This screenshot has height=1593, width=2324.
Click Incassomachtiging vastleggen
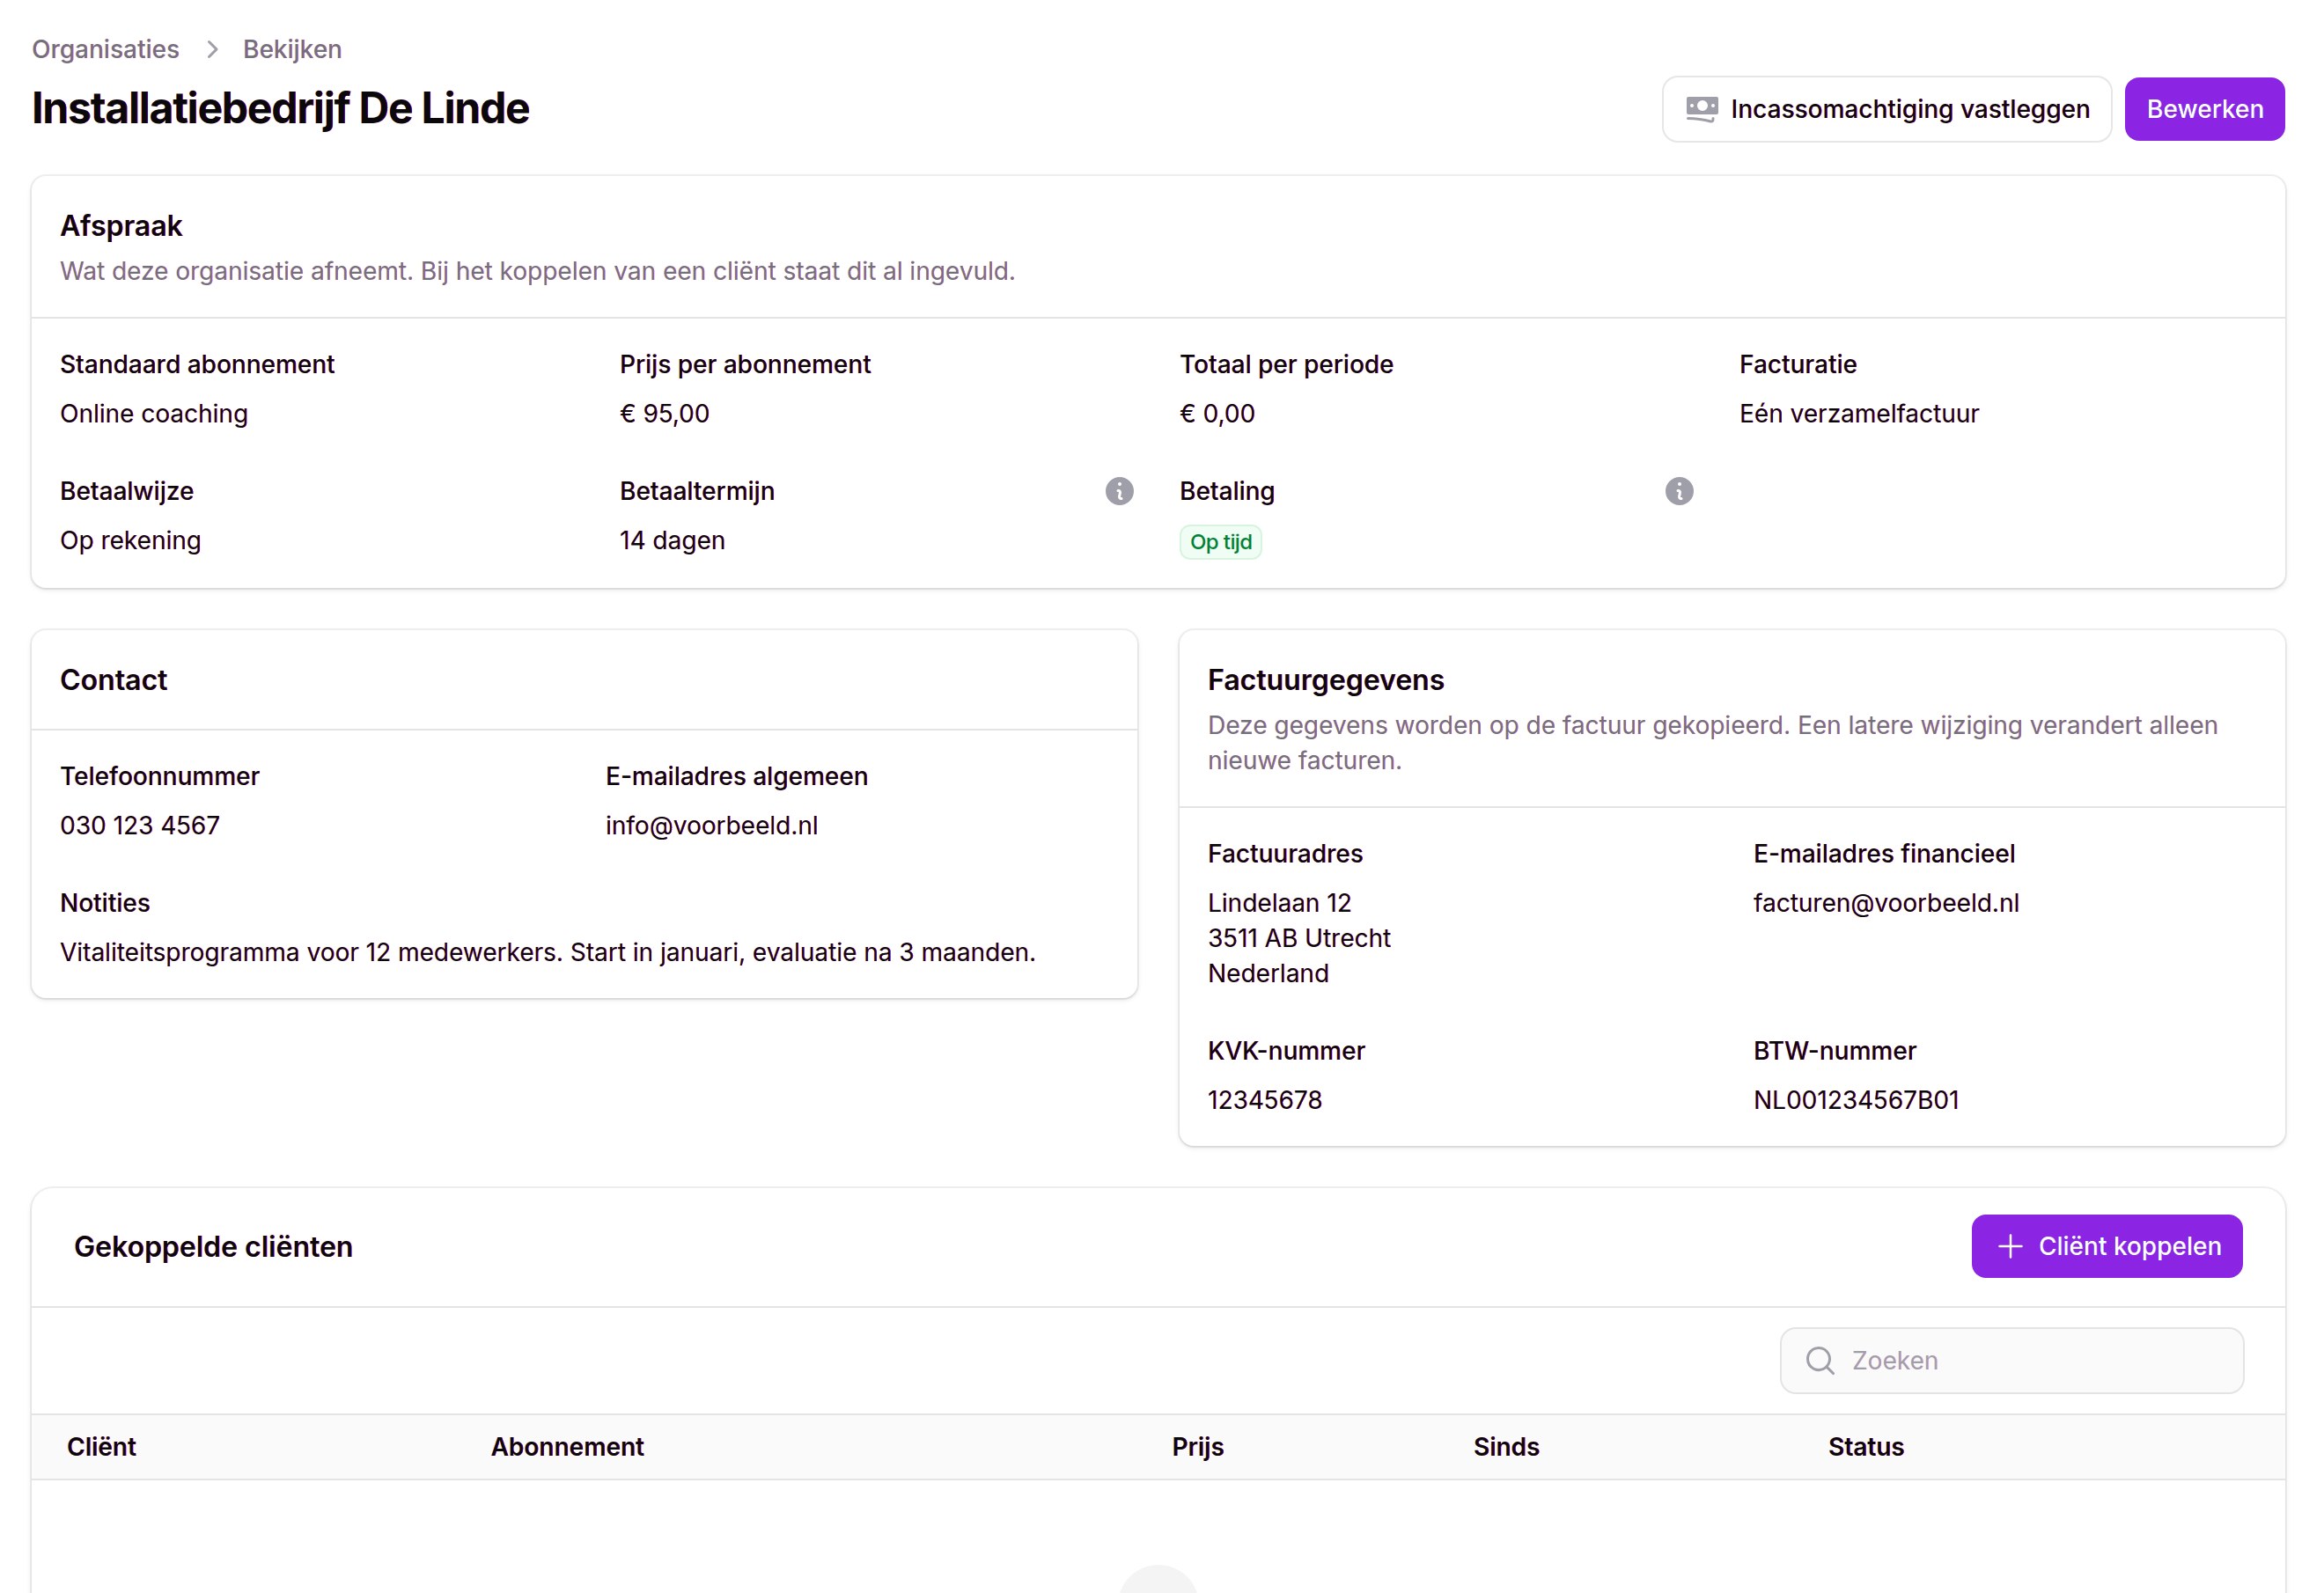coord(1886,109)
